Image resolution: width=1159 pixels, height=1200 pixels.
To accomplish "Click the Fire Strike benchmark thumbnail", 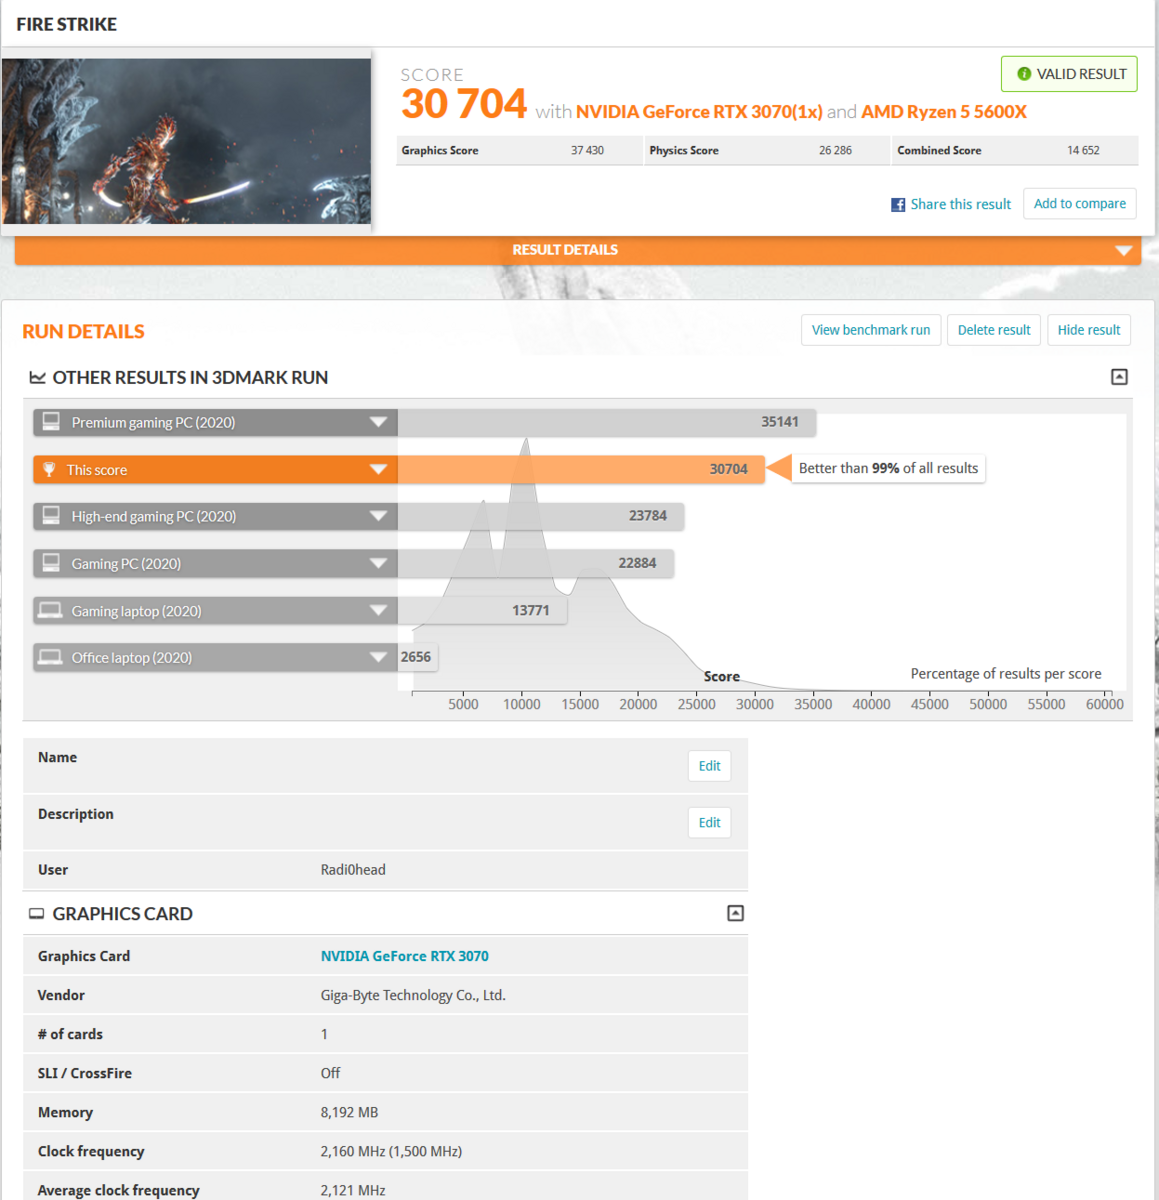I will pos(186,140).
